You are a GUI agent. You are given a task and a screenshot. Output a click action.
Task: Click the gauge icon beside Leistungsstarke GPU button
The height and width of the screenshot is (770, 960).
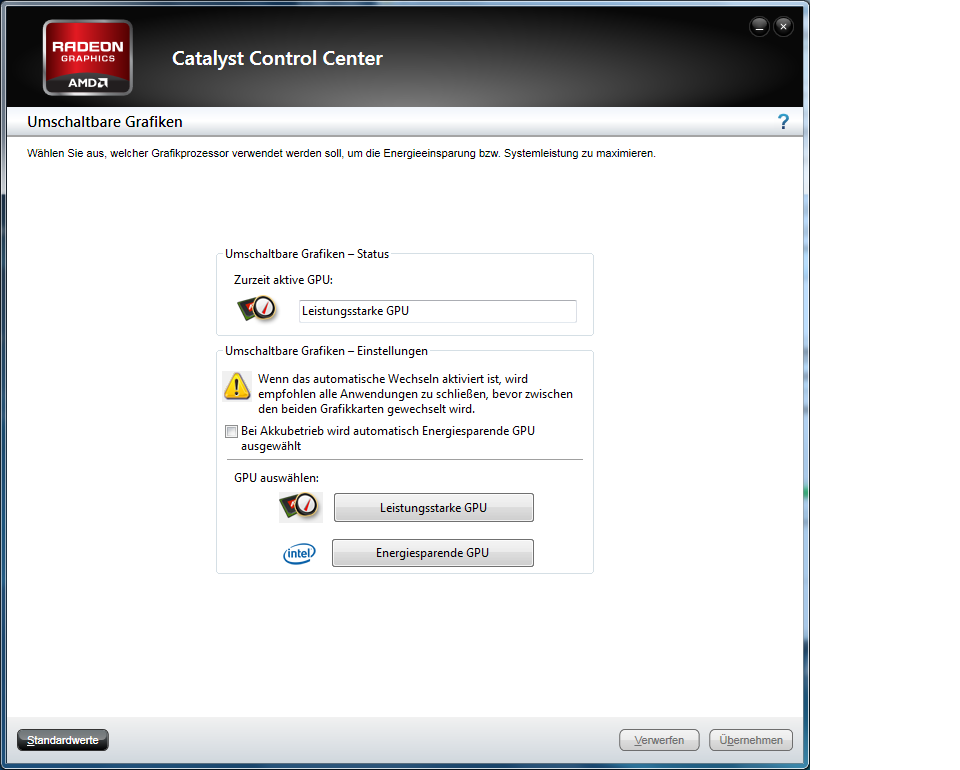point(300,507)
